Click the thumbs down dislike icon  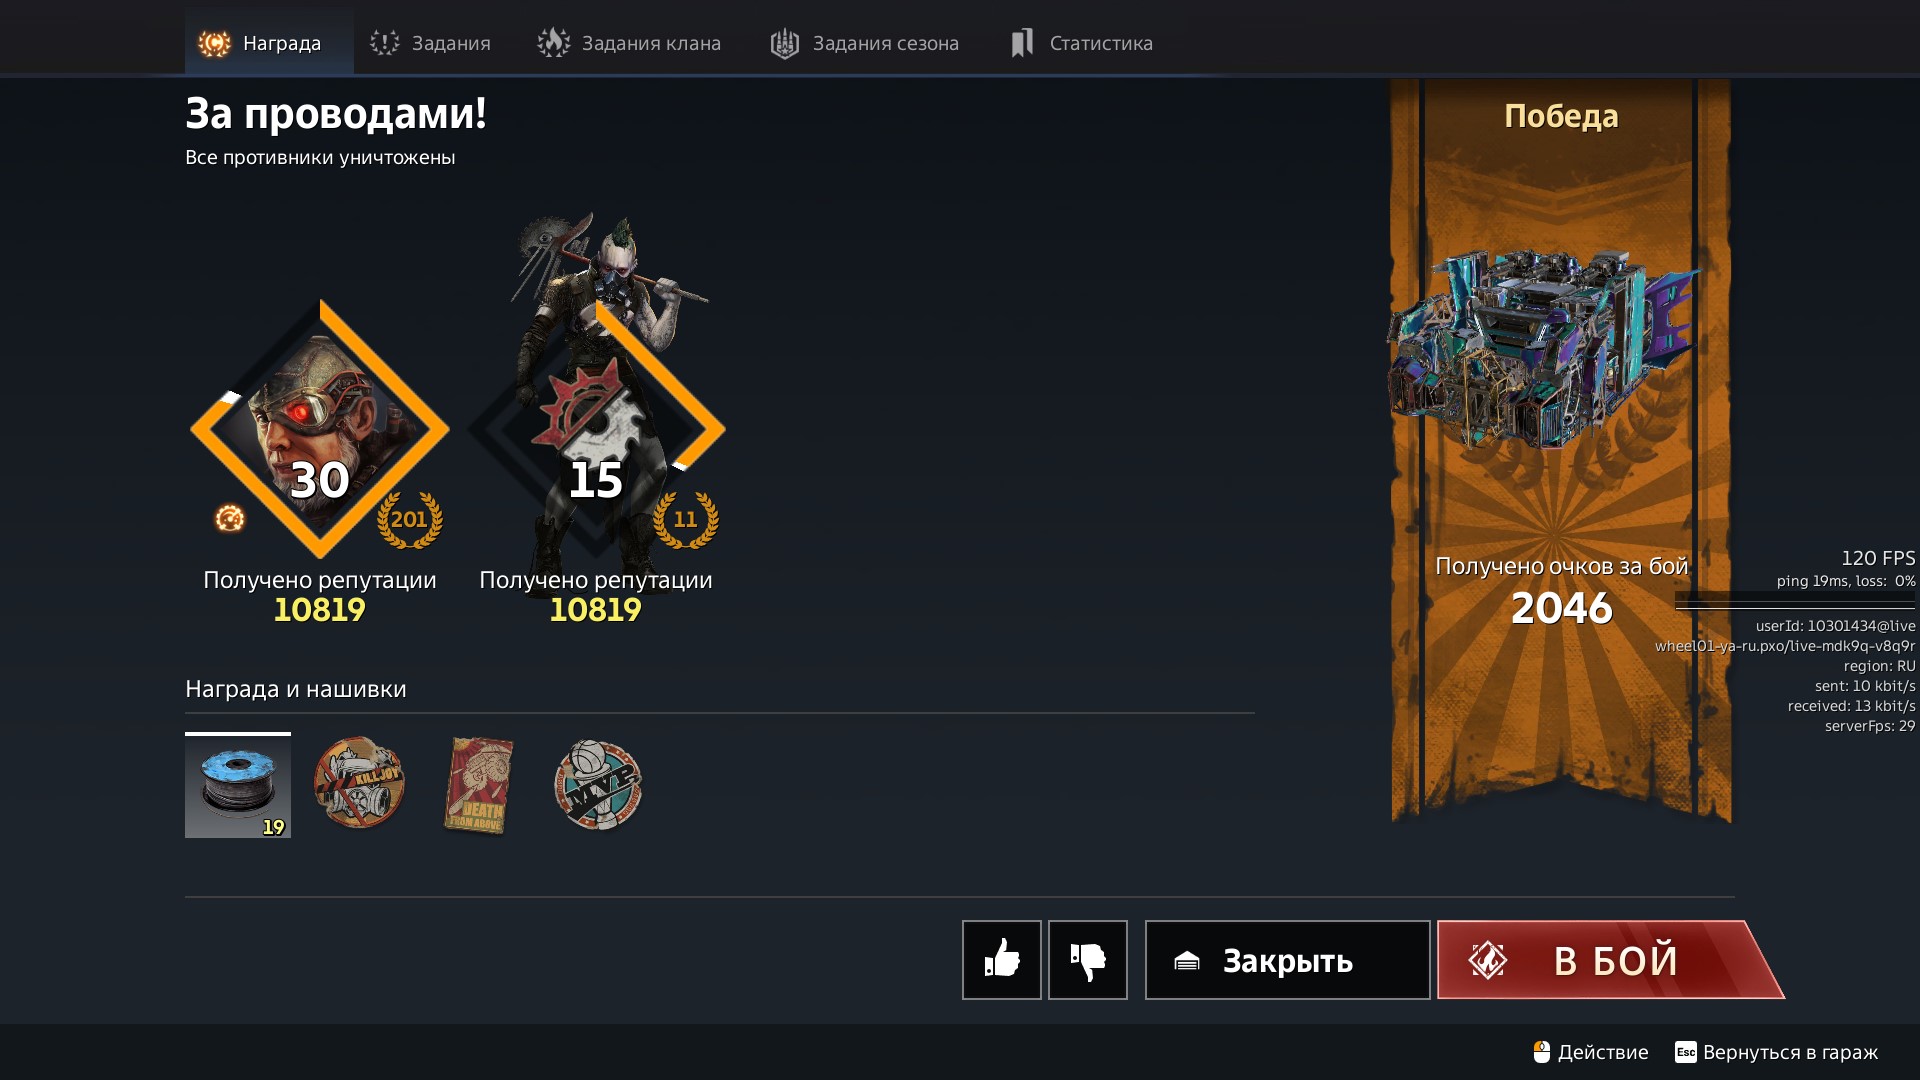[1088, 960]
